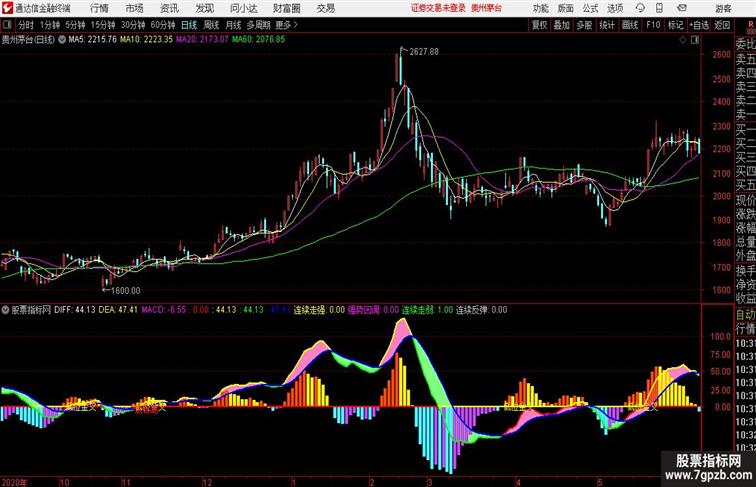This screenshot has width=756, height=487.
Task: Click the 1600.00 low price marker
Action: point(125,291)
